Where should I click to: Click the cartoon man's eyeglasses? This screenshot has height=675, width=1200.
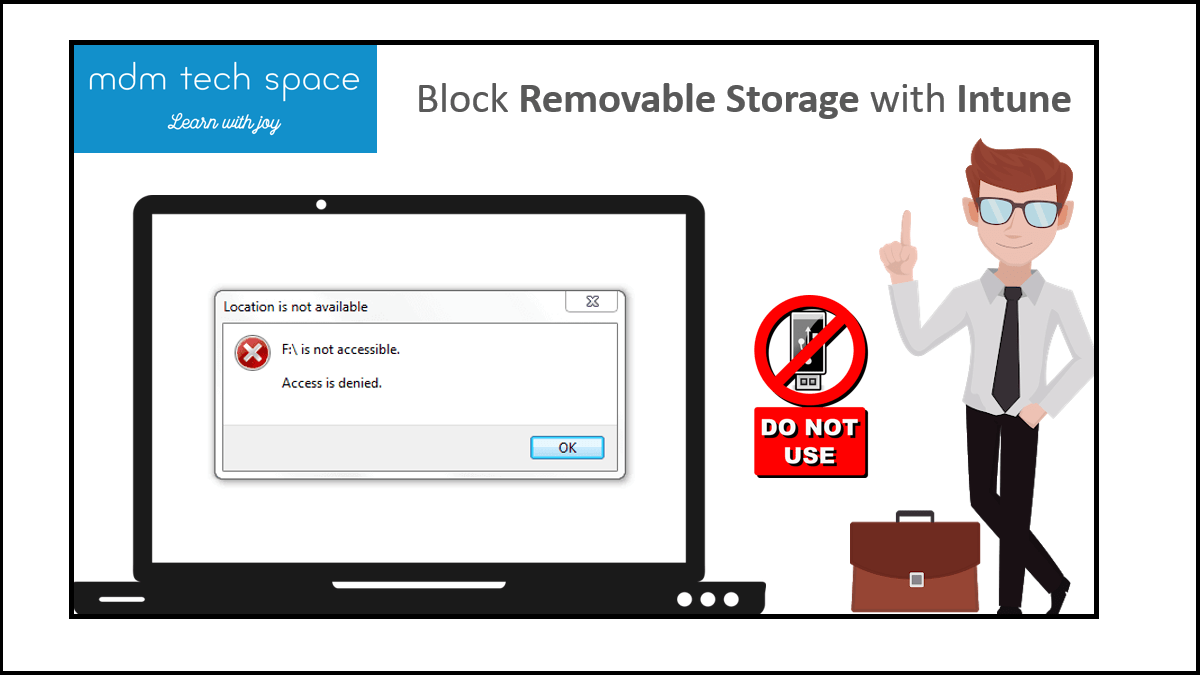(1018, 210)
